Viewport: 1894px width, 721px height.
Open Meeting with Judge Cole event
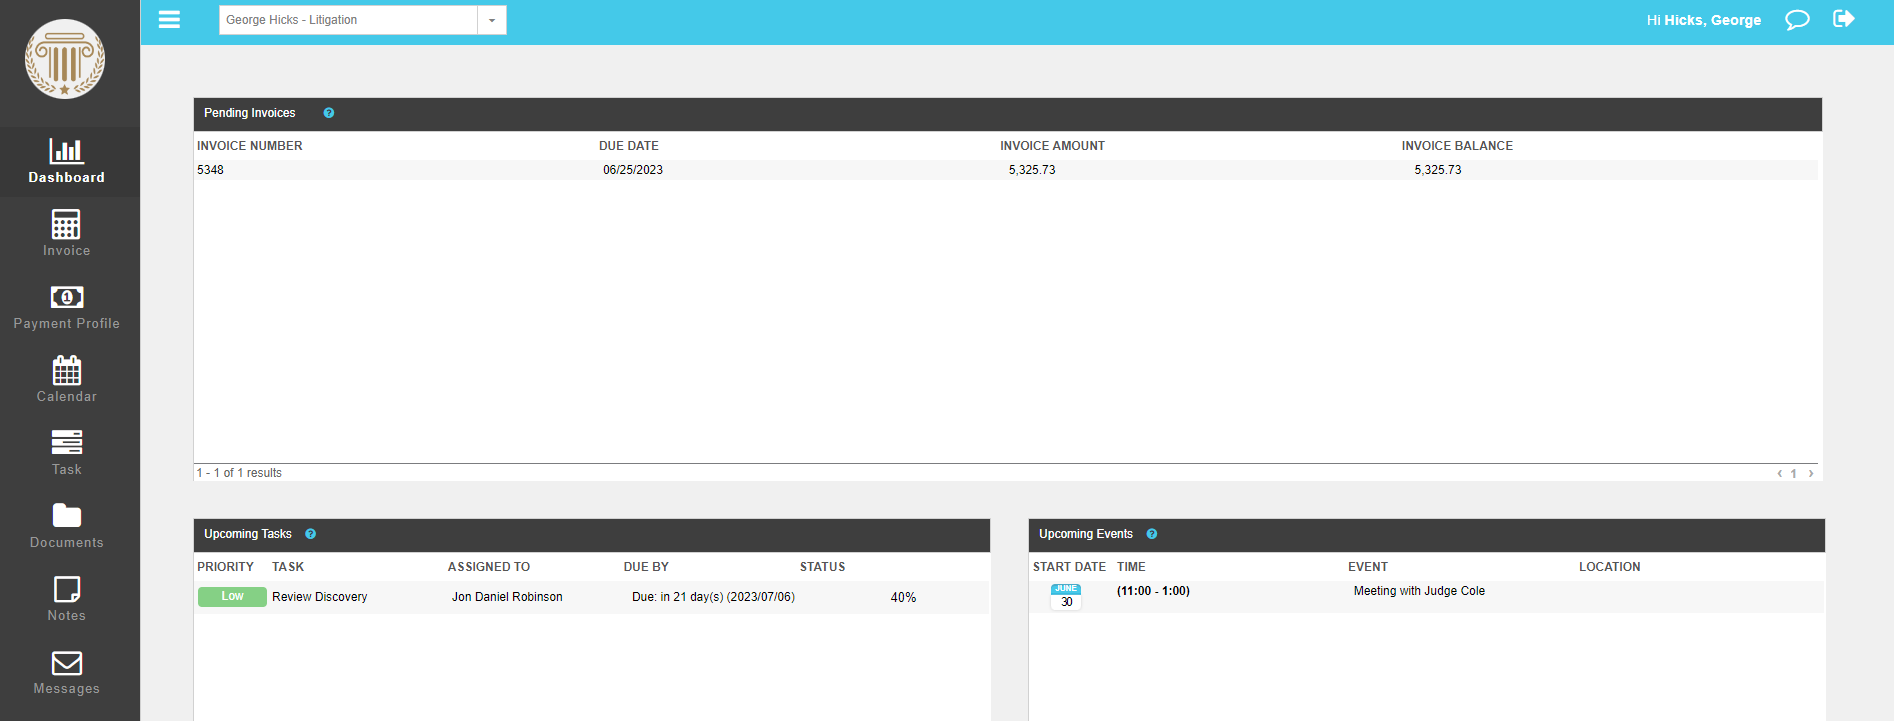pyautogui.click(x=1418, y=591)
